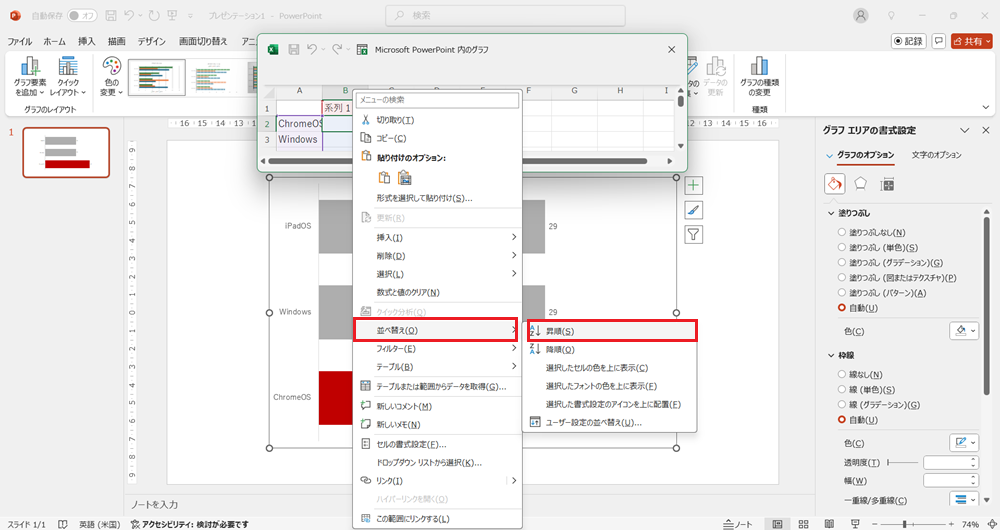Collapse 枠線 border section
The image size is (1000, 530).
(x=831, y=356)
